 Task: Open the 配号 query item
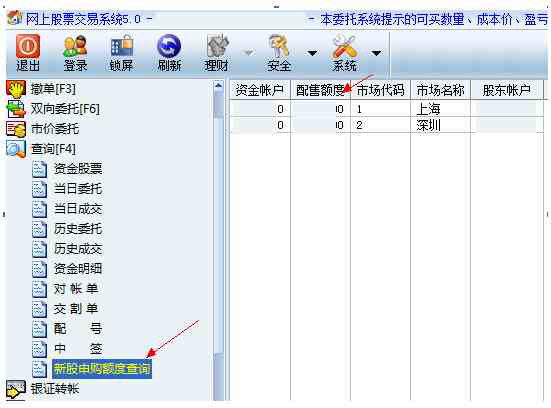(x=78, y=329)
